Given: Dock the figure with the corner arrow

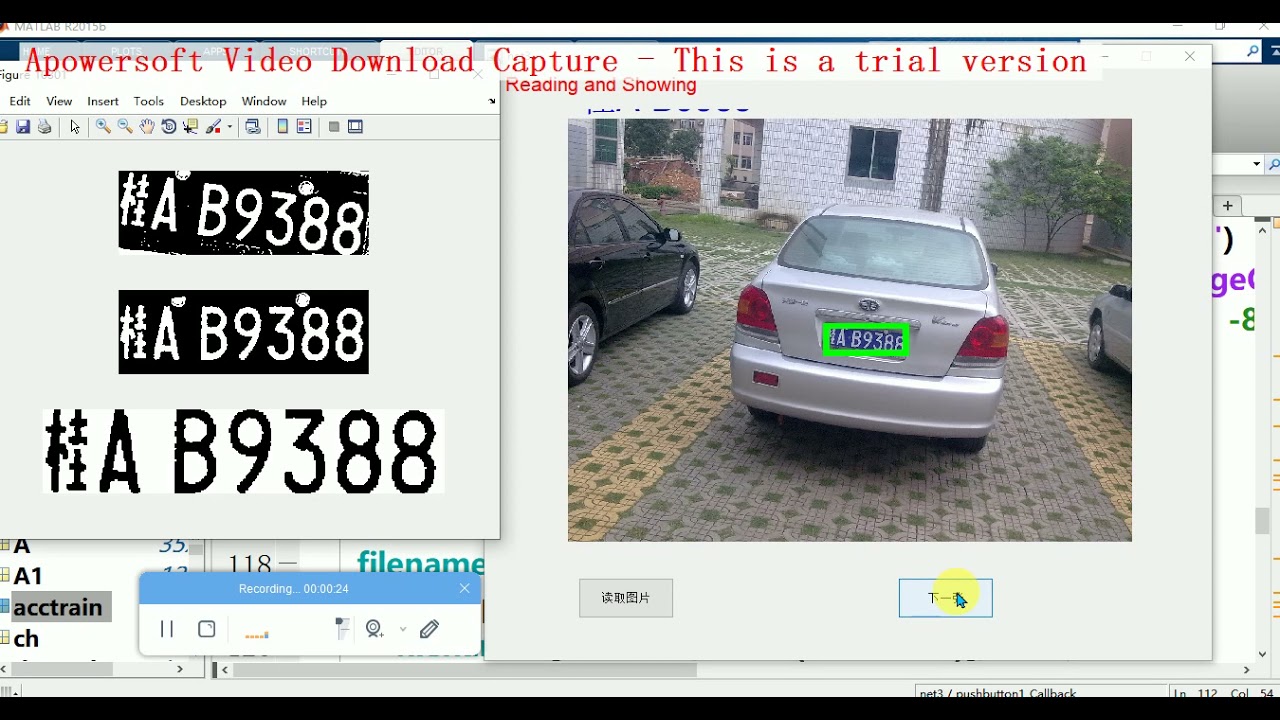Looking at the screenshot, I should tap(491, 101).
